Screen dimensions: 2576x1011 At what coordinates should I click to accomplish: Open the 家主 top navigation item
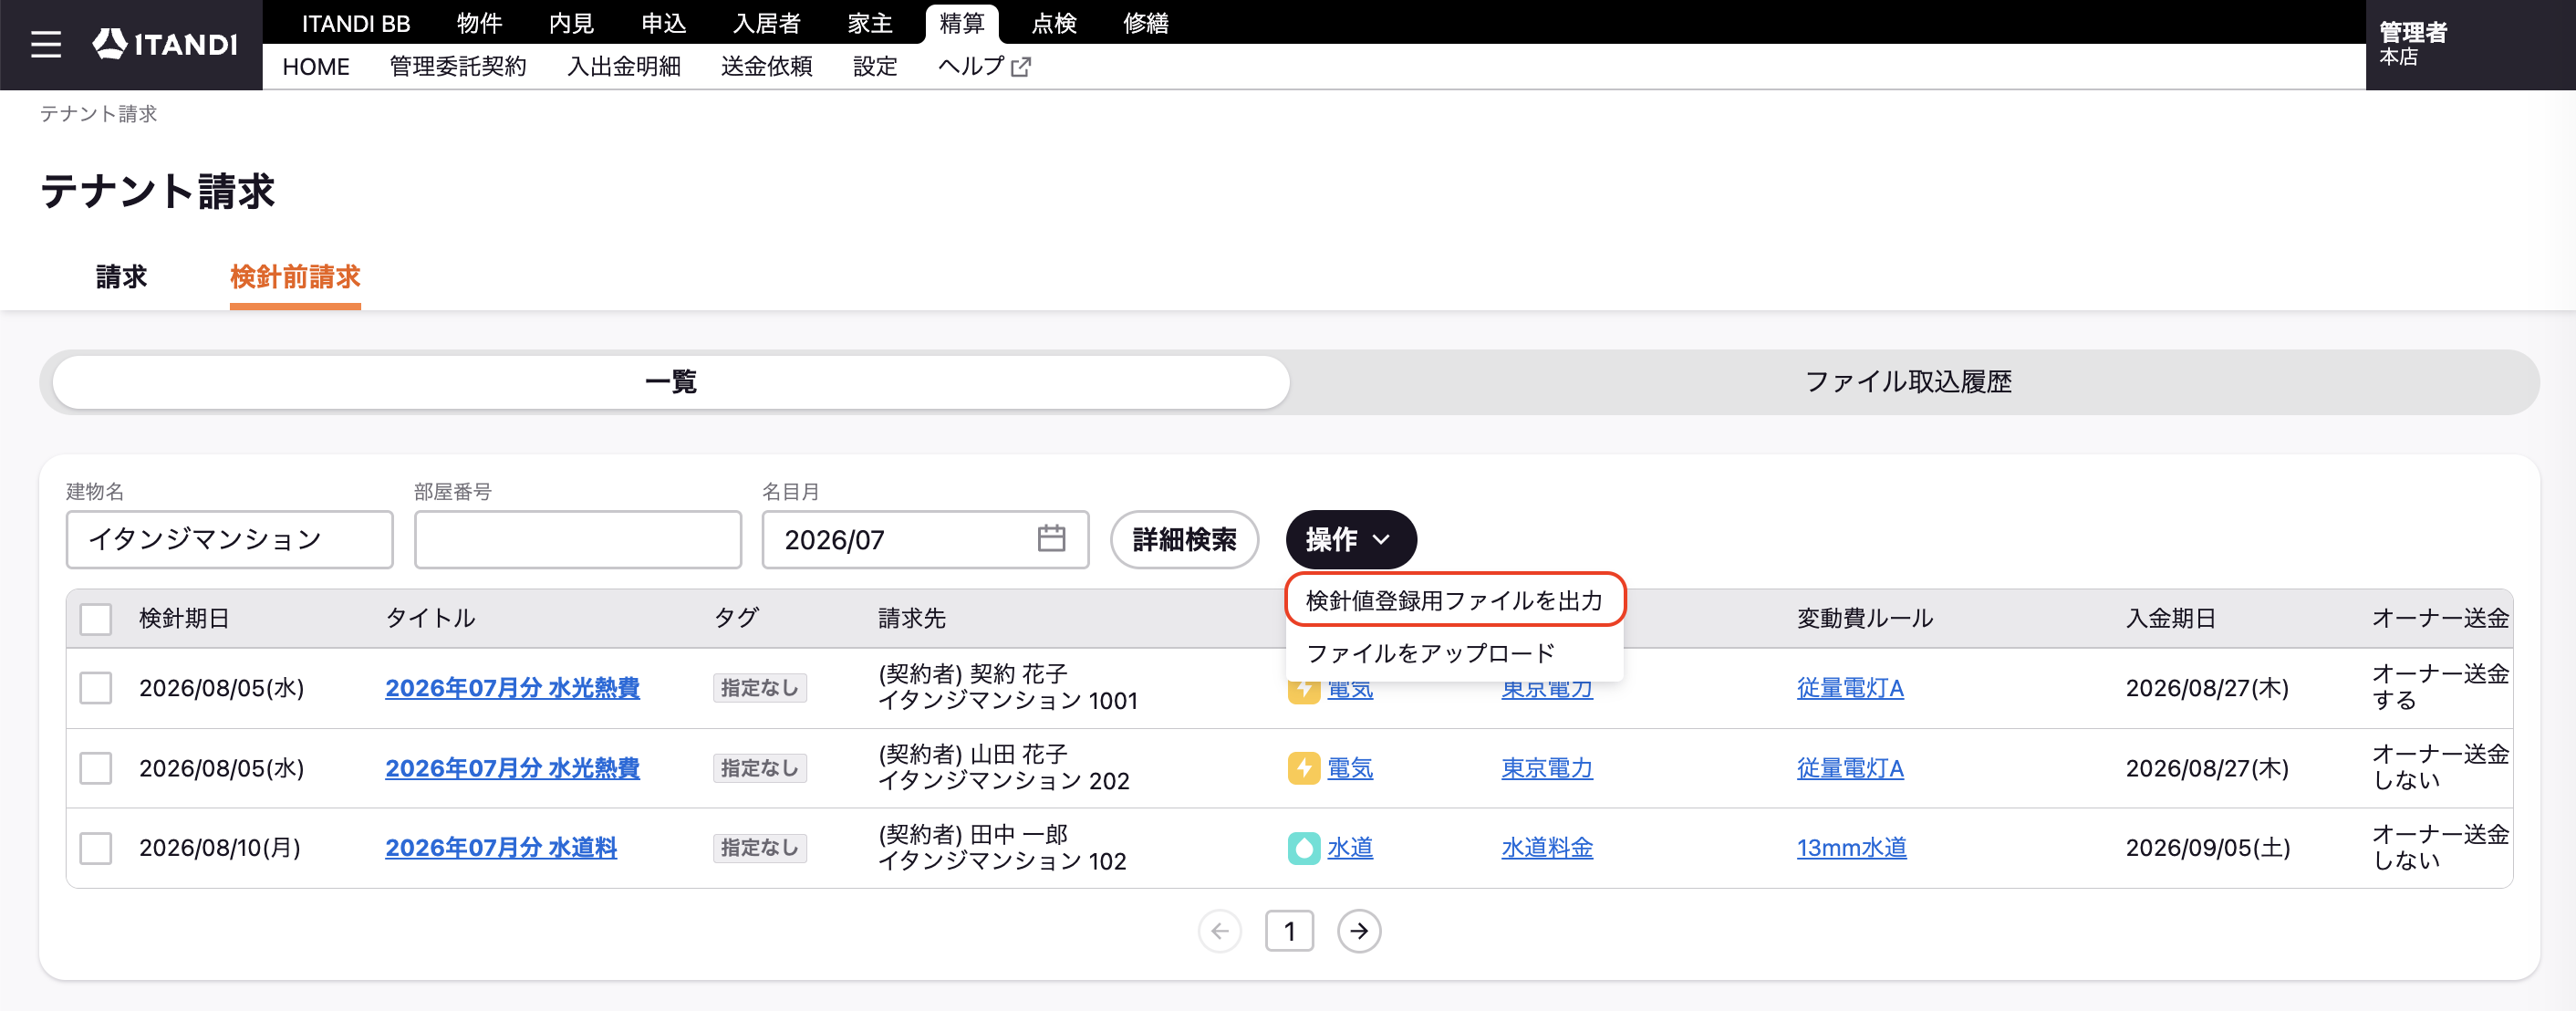coord(869,23)
